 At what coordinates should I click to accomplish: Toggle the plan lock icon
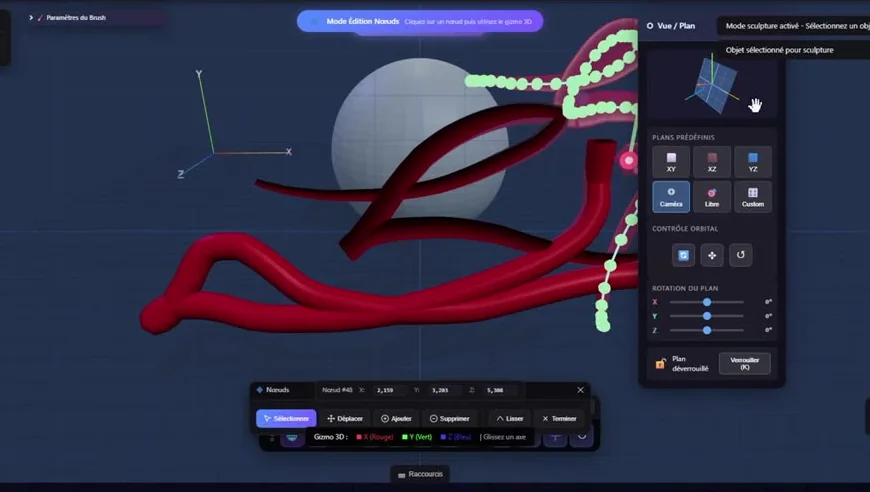pyautogui.click(x=660, y=363)
